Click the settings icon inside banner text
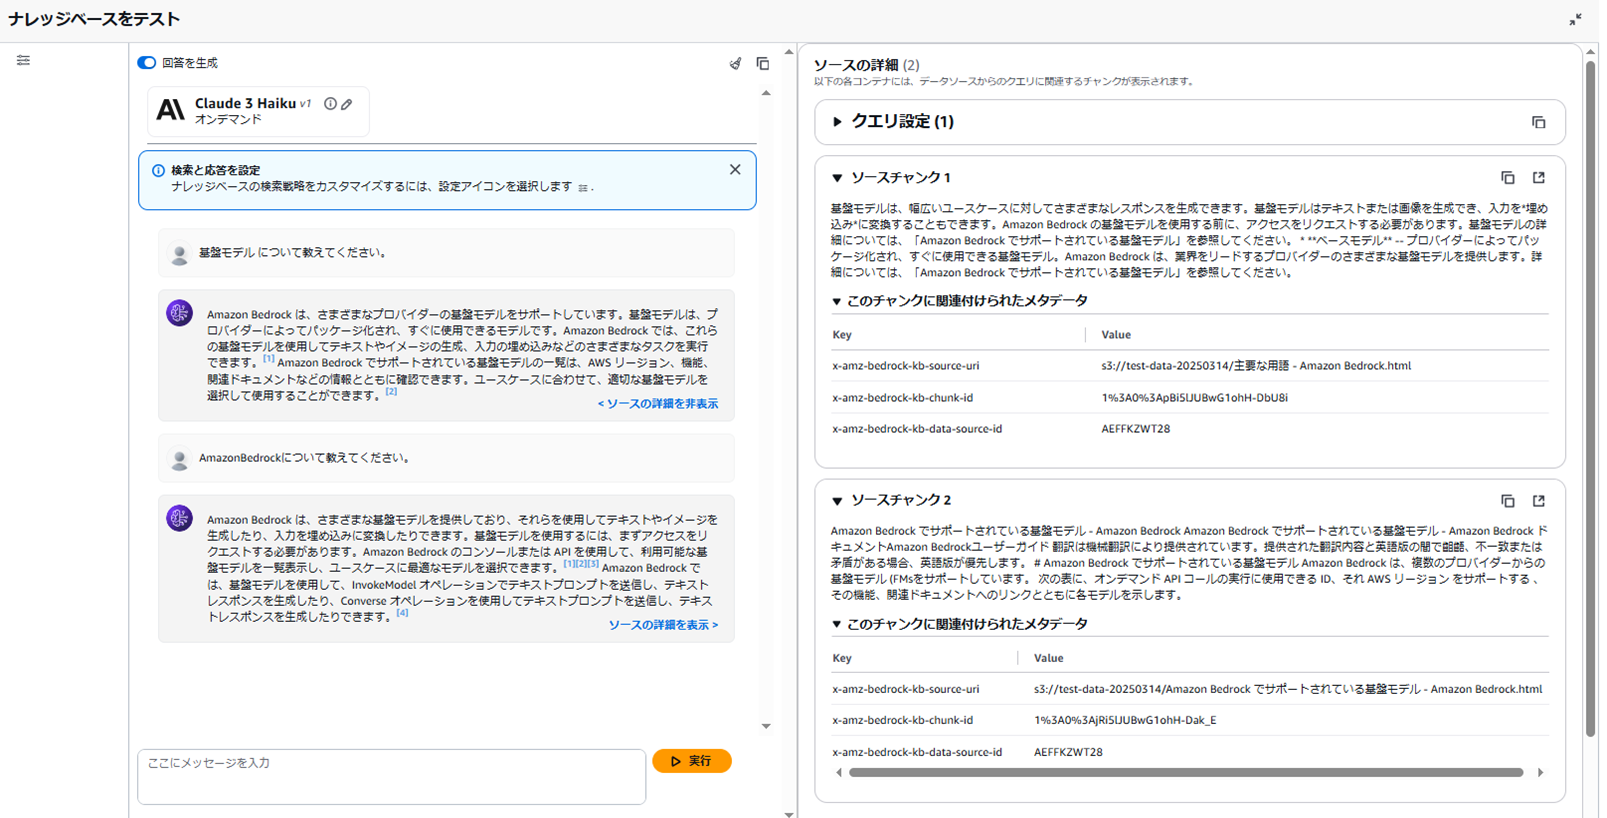 [x=582, y=188]
